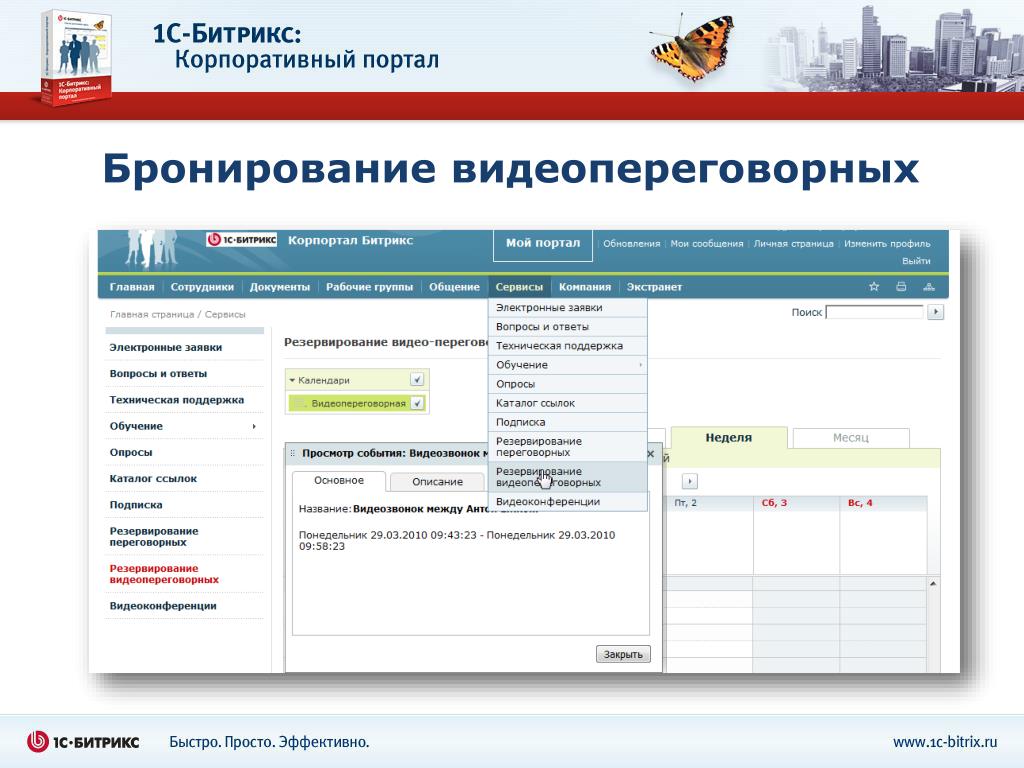The width and height of the screenshot is (1024, 768).
Task: Click the Корпортал Битрикс title
Action: point(351,240)
